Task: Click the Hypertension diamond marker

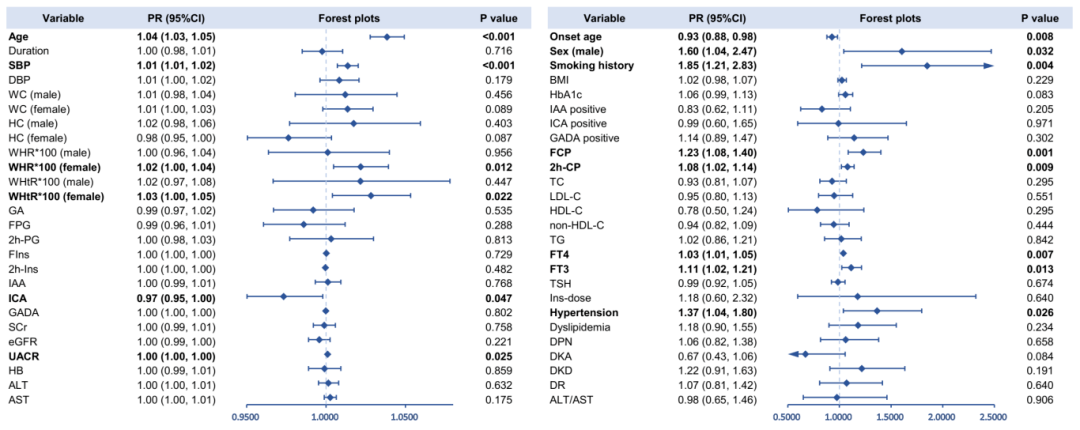Action: [877, 311]
